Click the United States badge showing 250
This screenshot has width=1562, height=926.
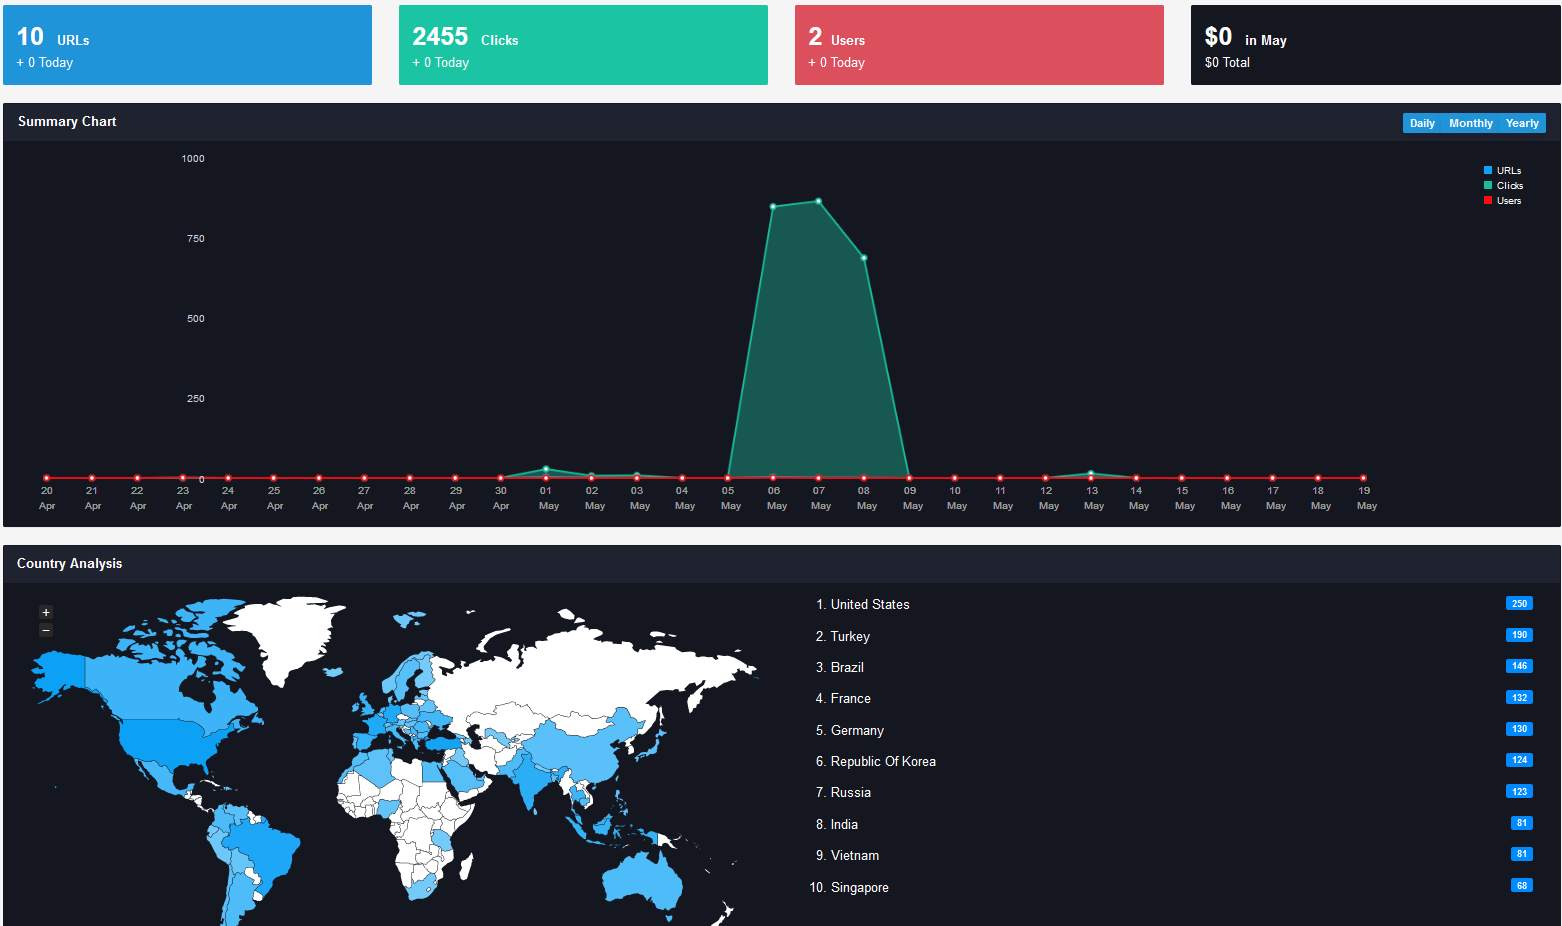(x=1519, y=604)
